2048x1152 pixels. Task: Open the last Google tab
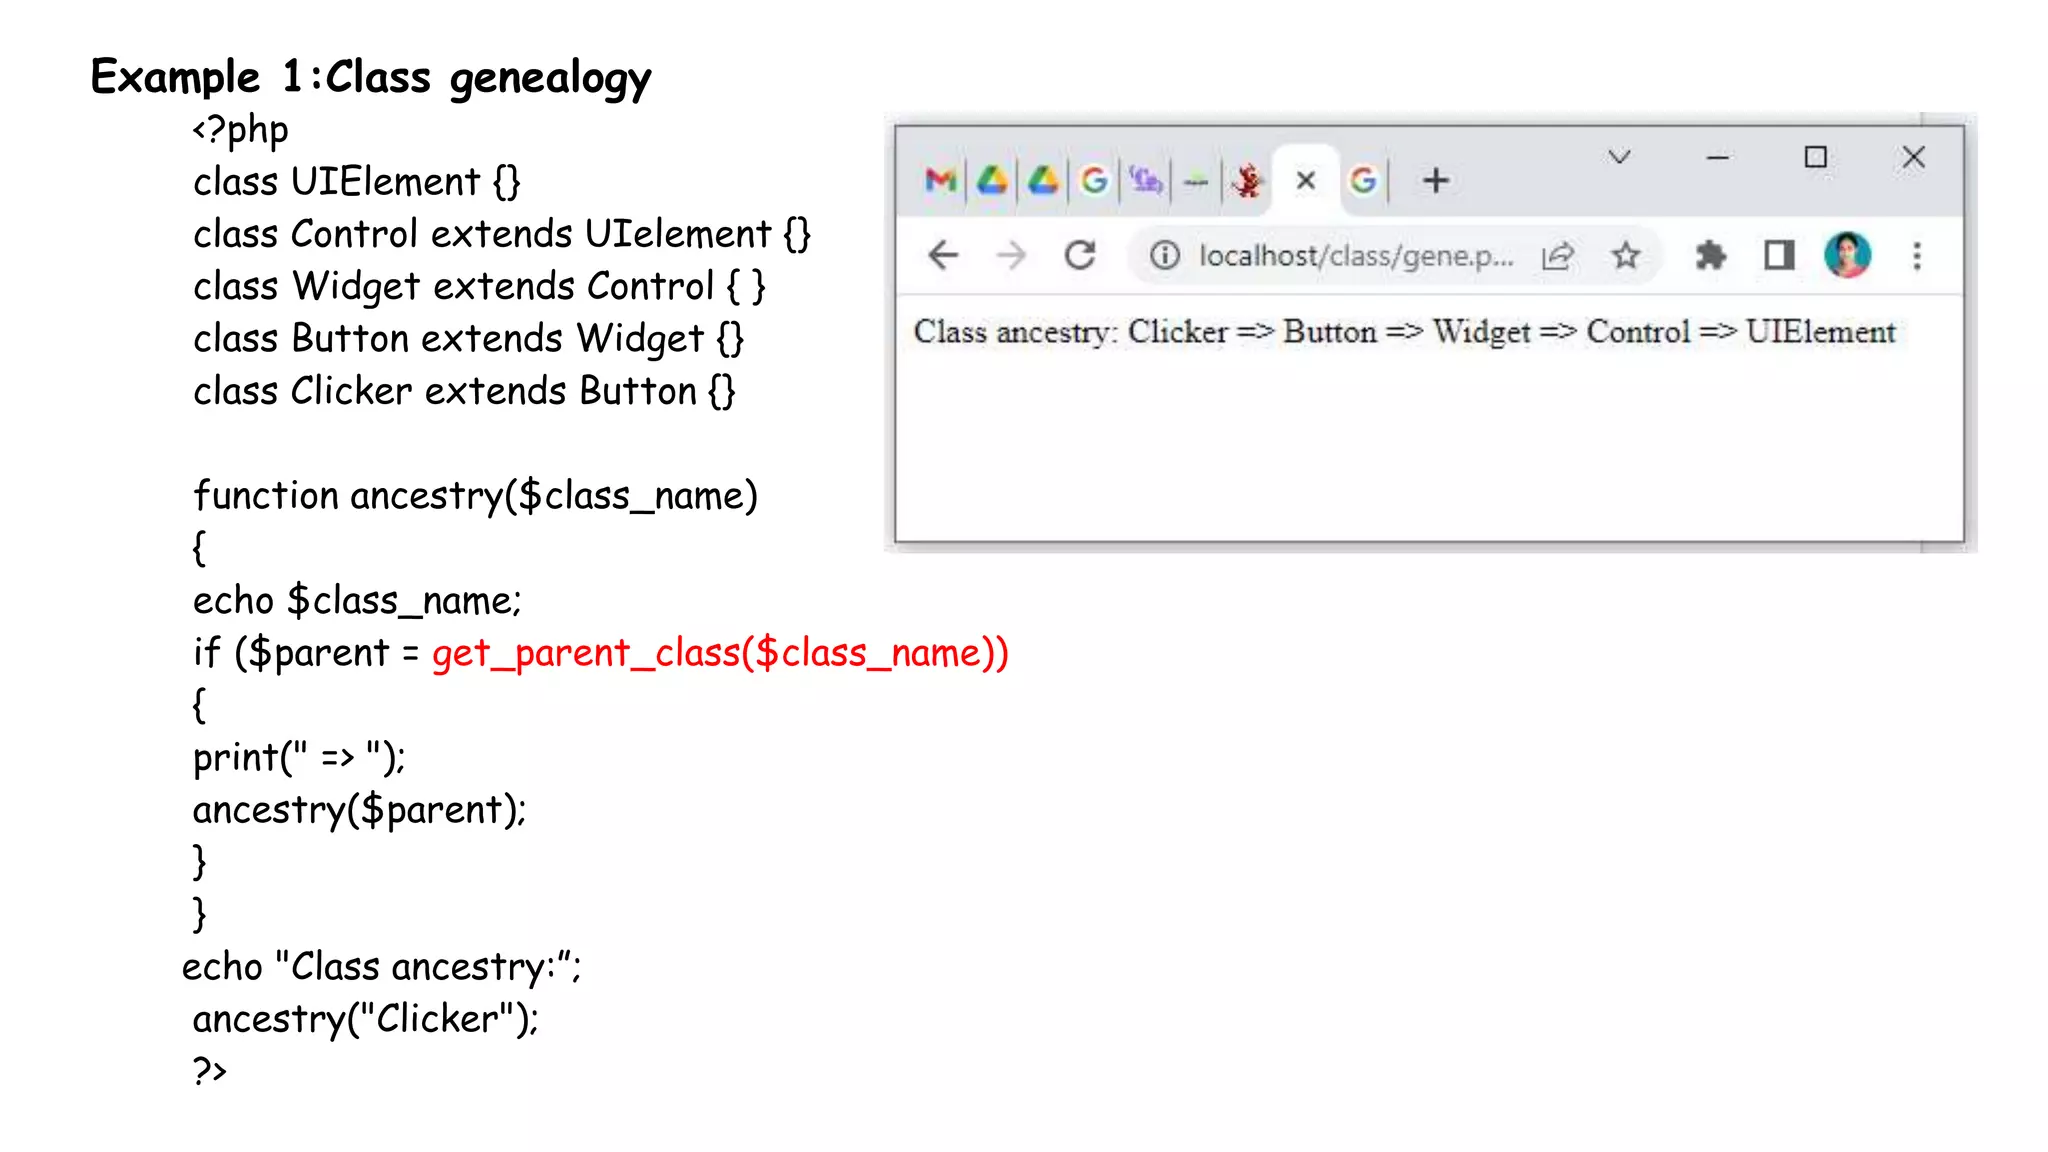point(1363,181)
